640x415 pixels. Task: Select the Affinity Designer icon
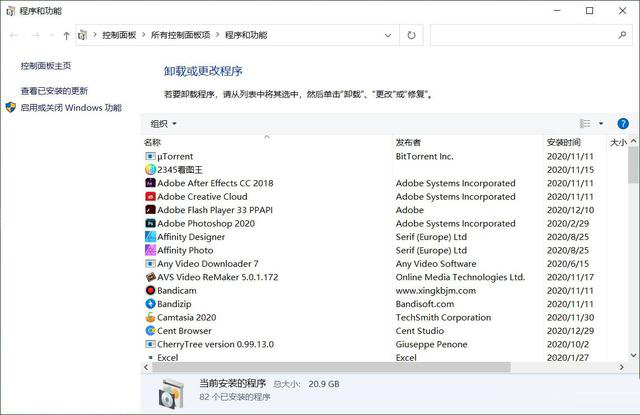pos(150,237)
